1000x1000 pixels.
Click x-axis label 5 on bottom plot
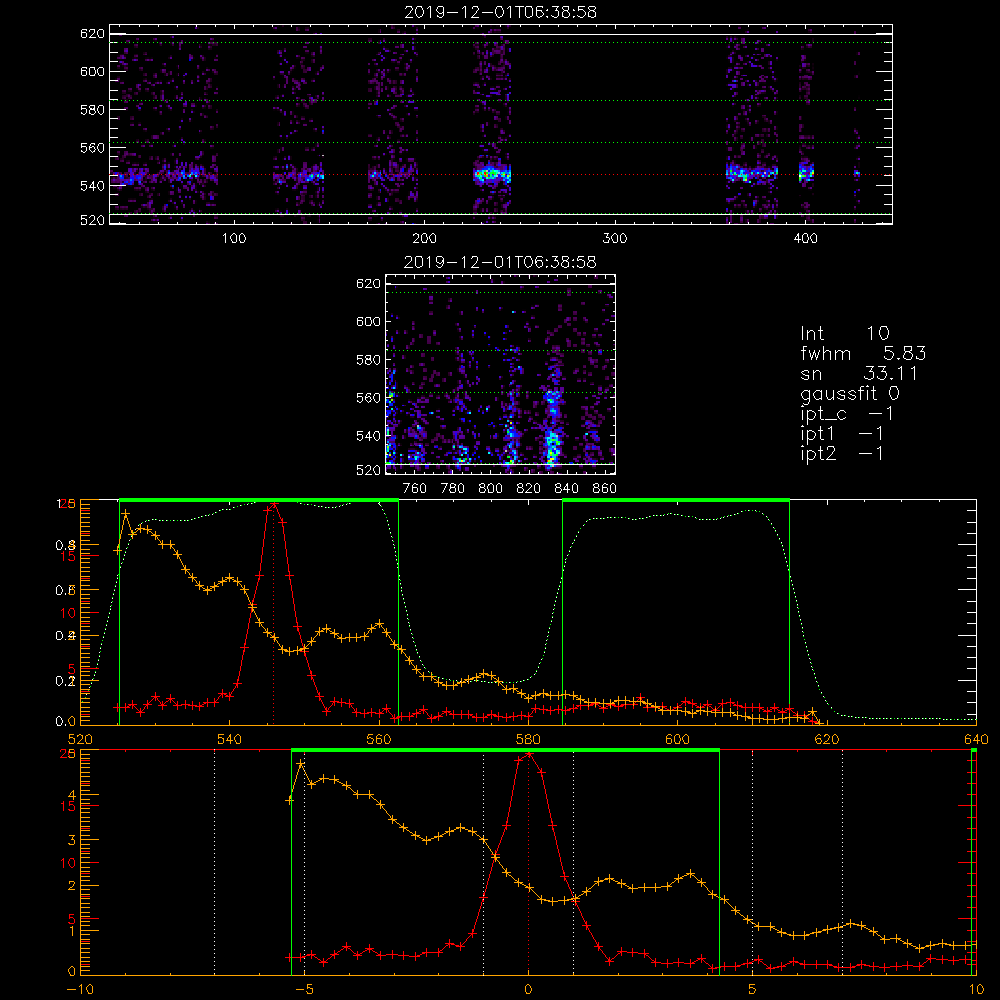coord(753,990)
